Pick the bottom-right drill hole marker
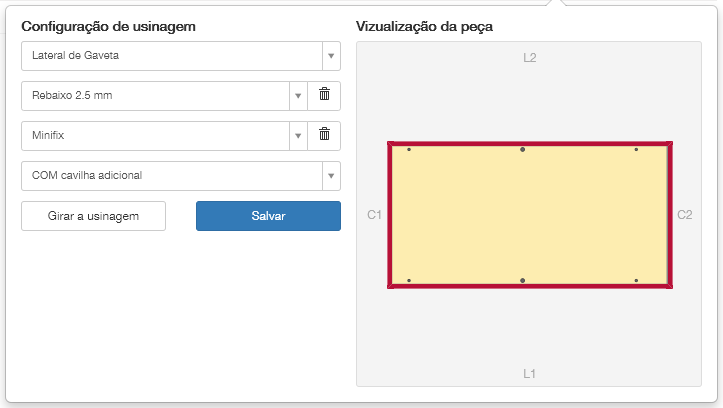This screenshot has height=408, width=723. coord(636,281)
